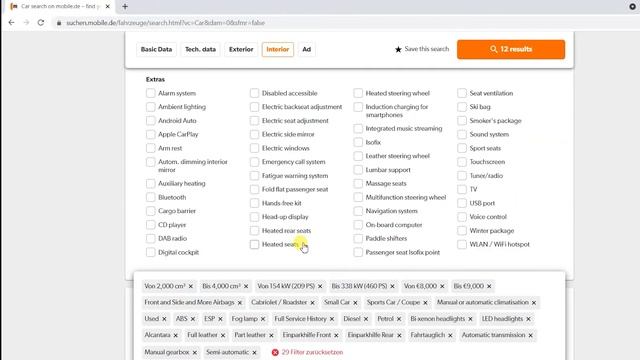This screenshot has width=640, height=360.
Task: Remove the Bis 338 kW filter chip
Action: click(x=392, y=287)
